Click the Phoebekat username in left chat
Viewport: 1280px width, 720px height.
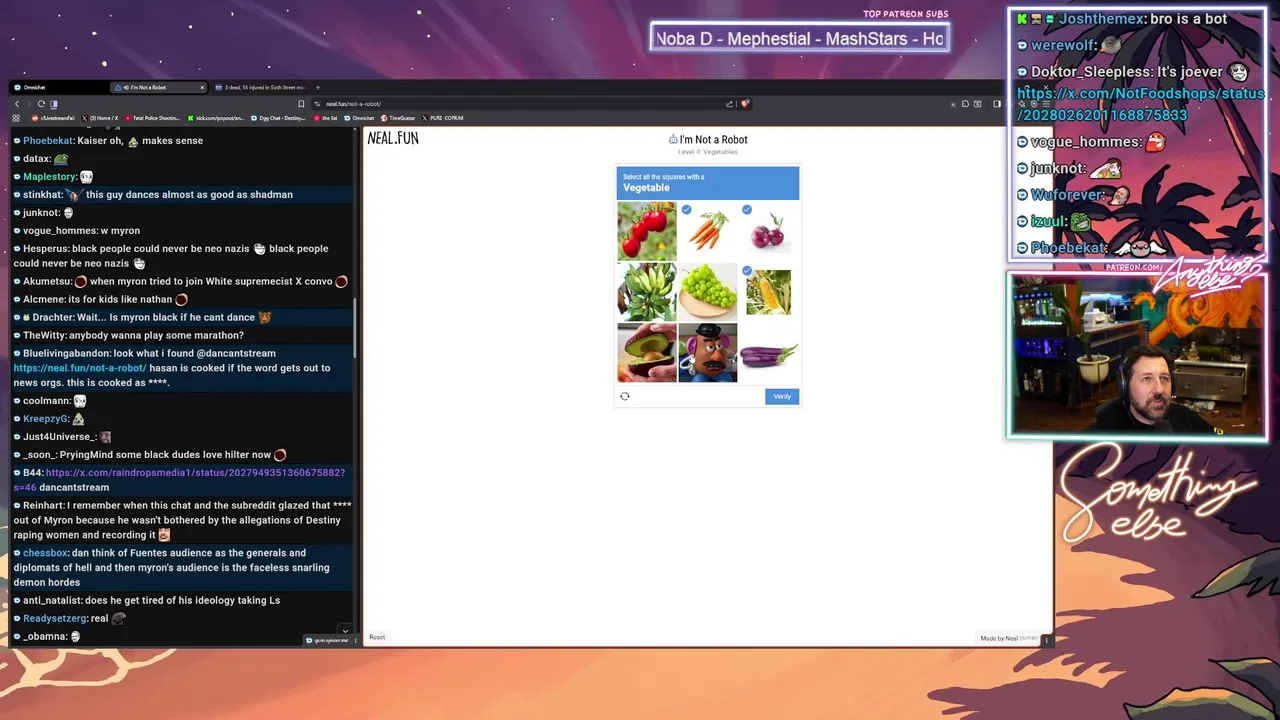[47, 141]
